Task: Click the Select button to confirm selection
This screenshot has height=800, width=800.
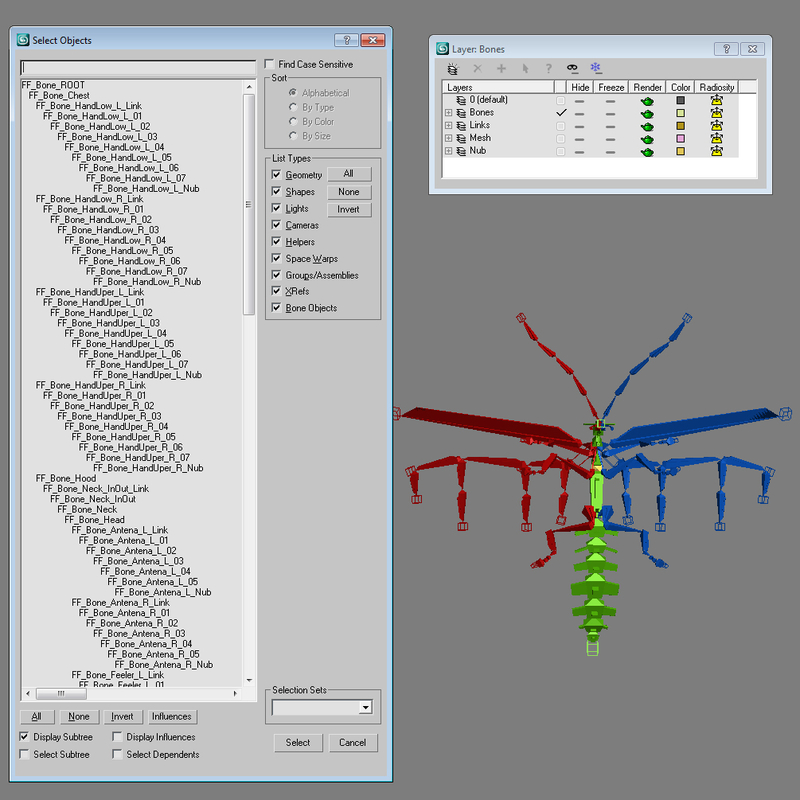Action: (x=297, y=743)
